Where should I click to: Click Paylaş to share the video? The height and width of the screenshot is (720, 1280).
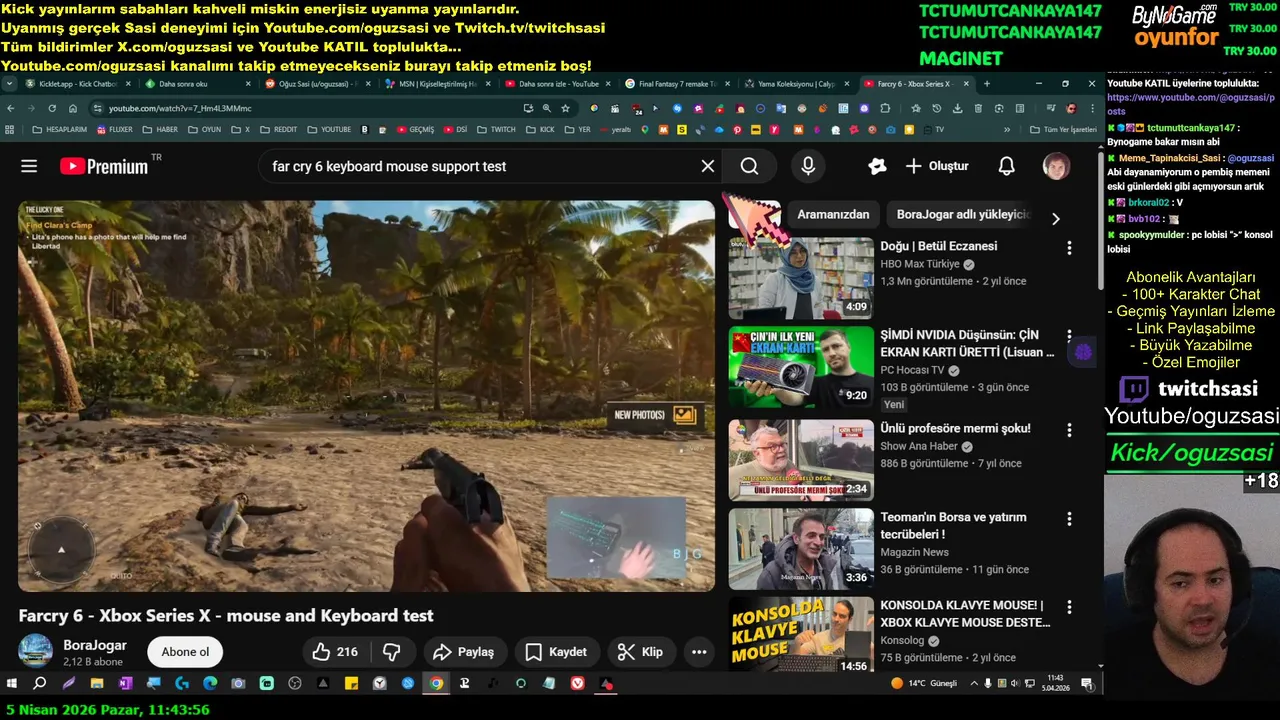pyautogui.click(x=464, y=652)
